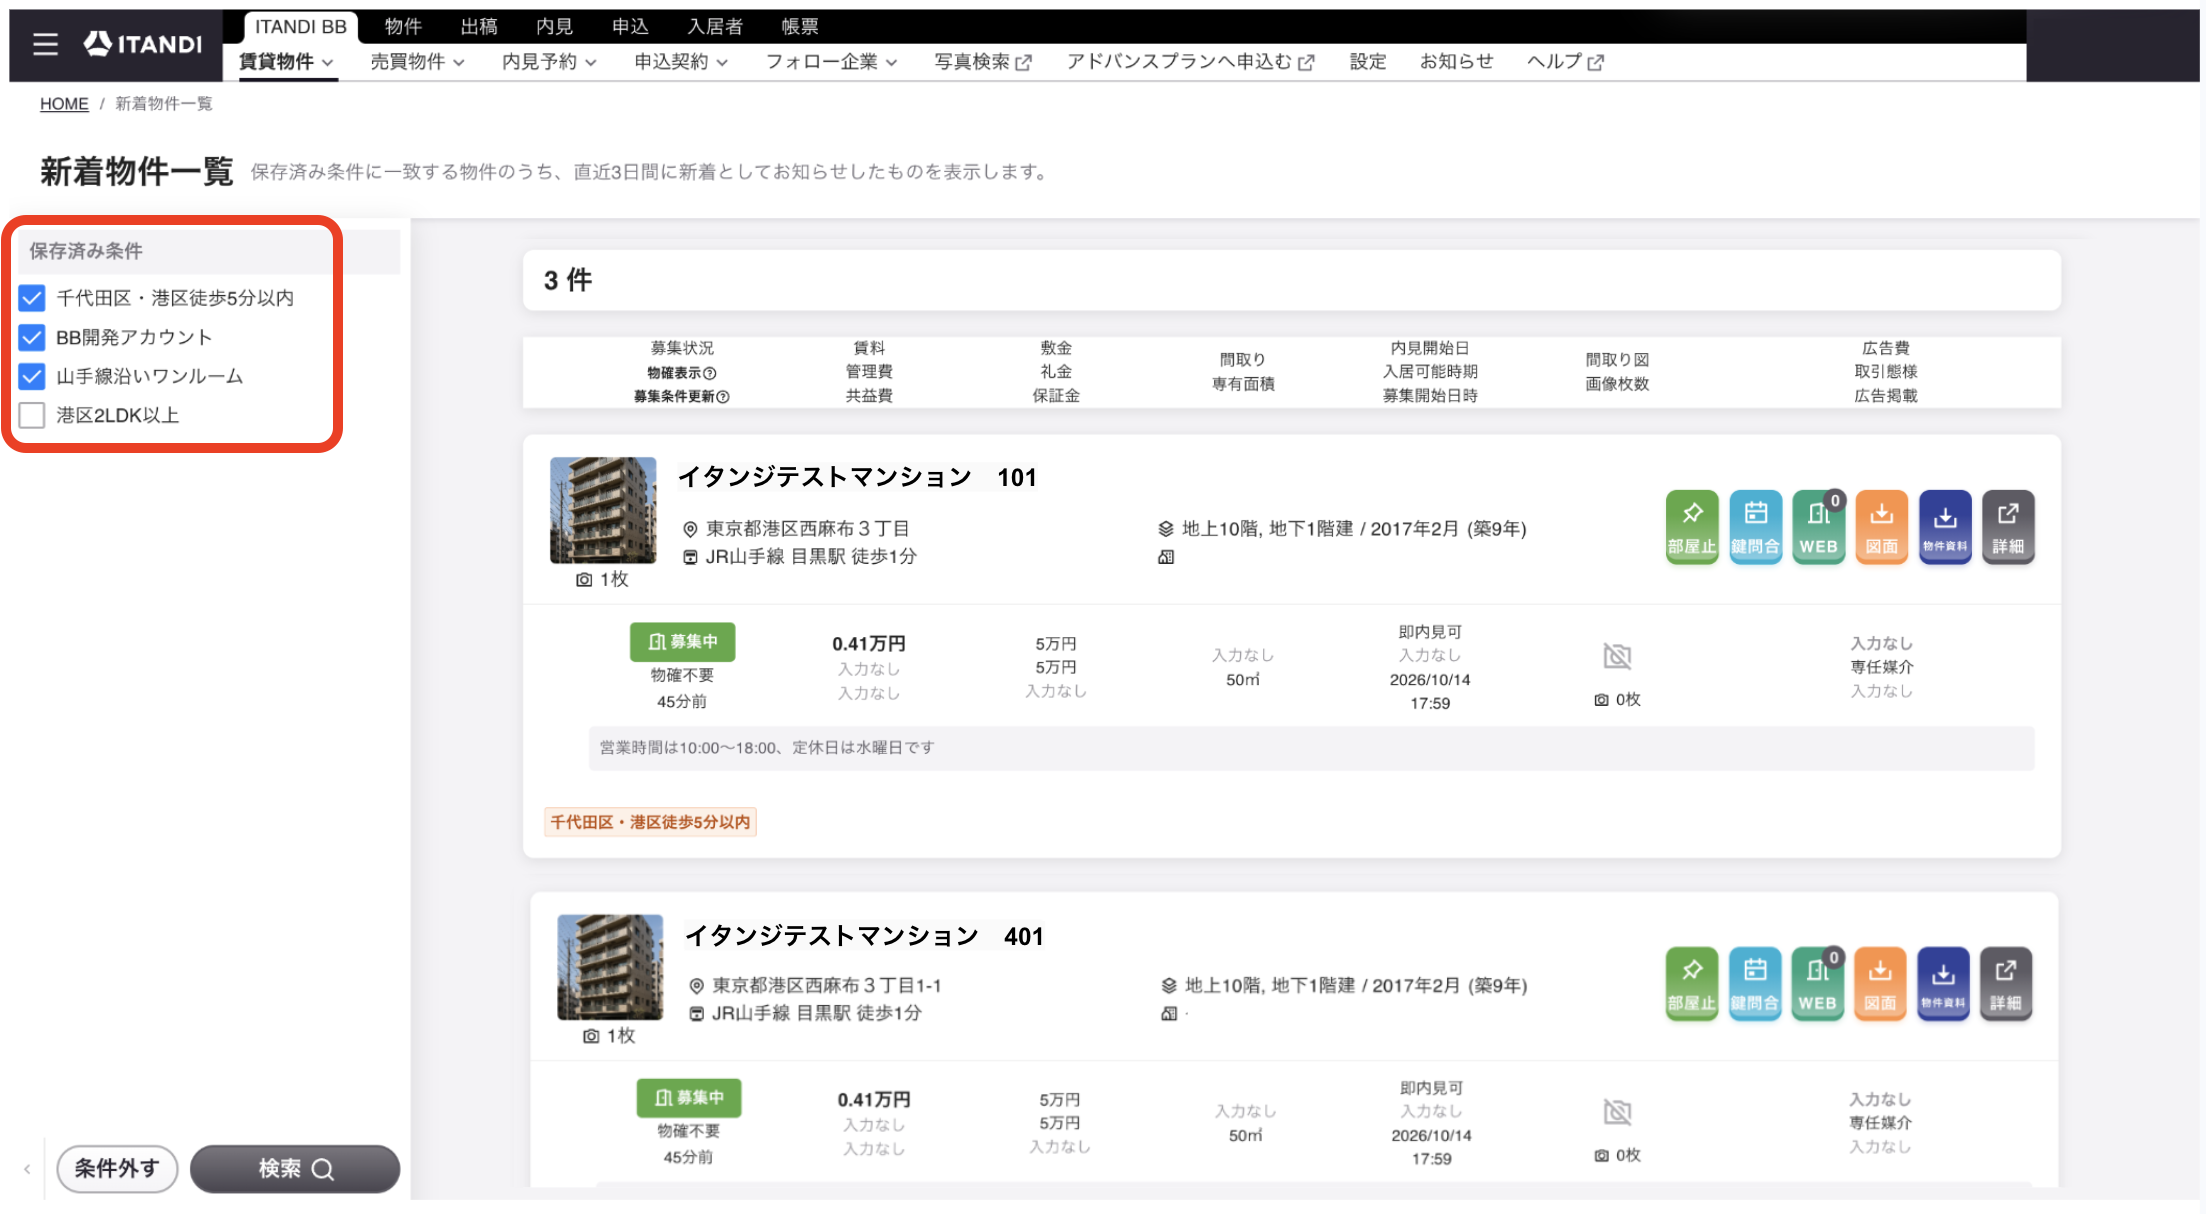Image resolution: width=2206 pixels, height=1214 pixels.
Task: Switch to the 出稿 tab
Action: pyautogui.click(x=479, y=26)
